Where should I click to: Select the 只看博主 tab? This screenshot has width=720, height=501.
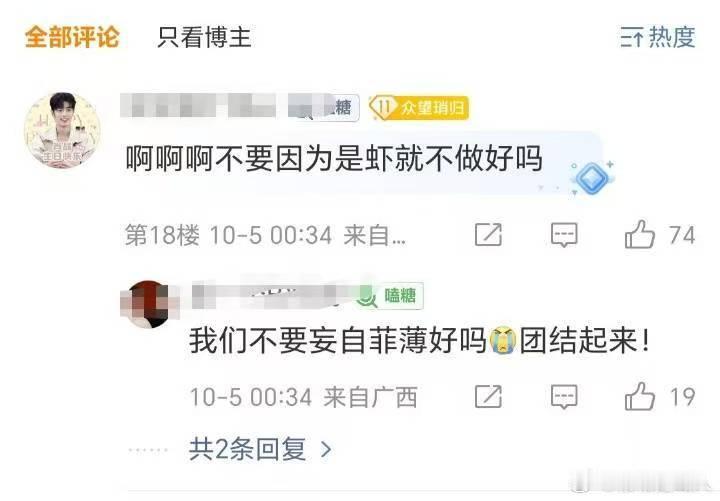pos(204,37)
